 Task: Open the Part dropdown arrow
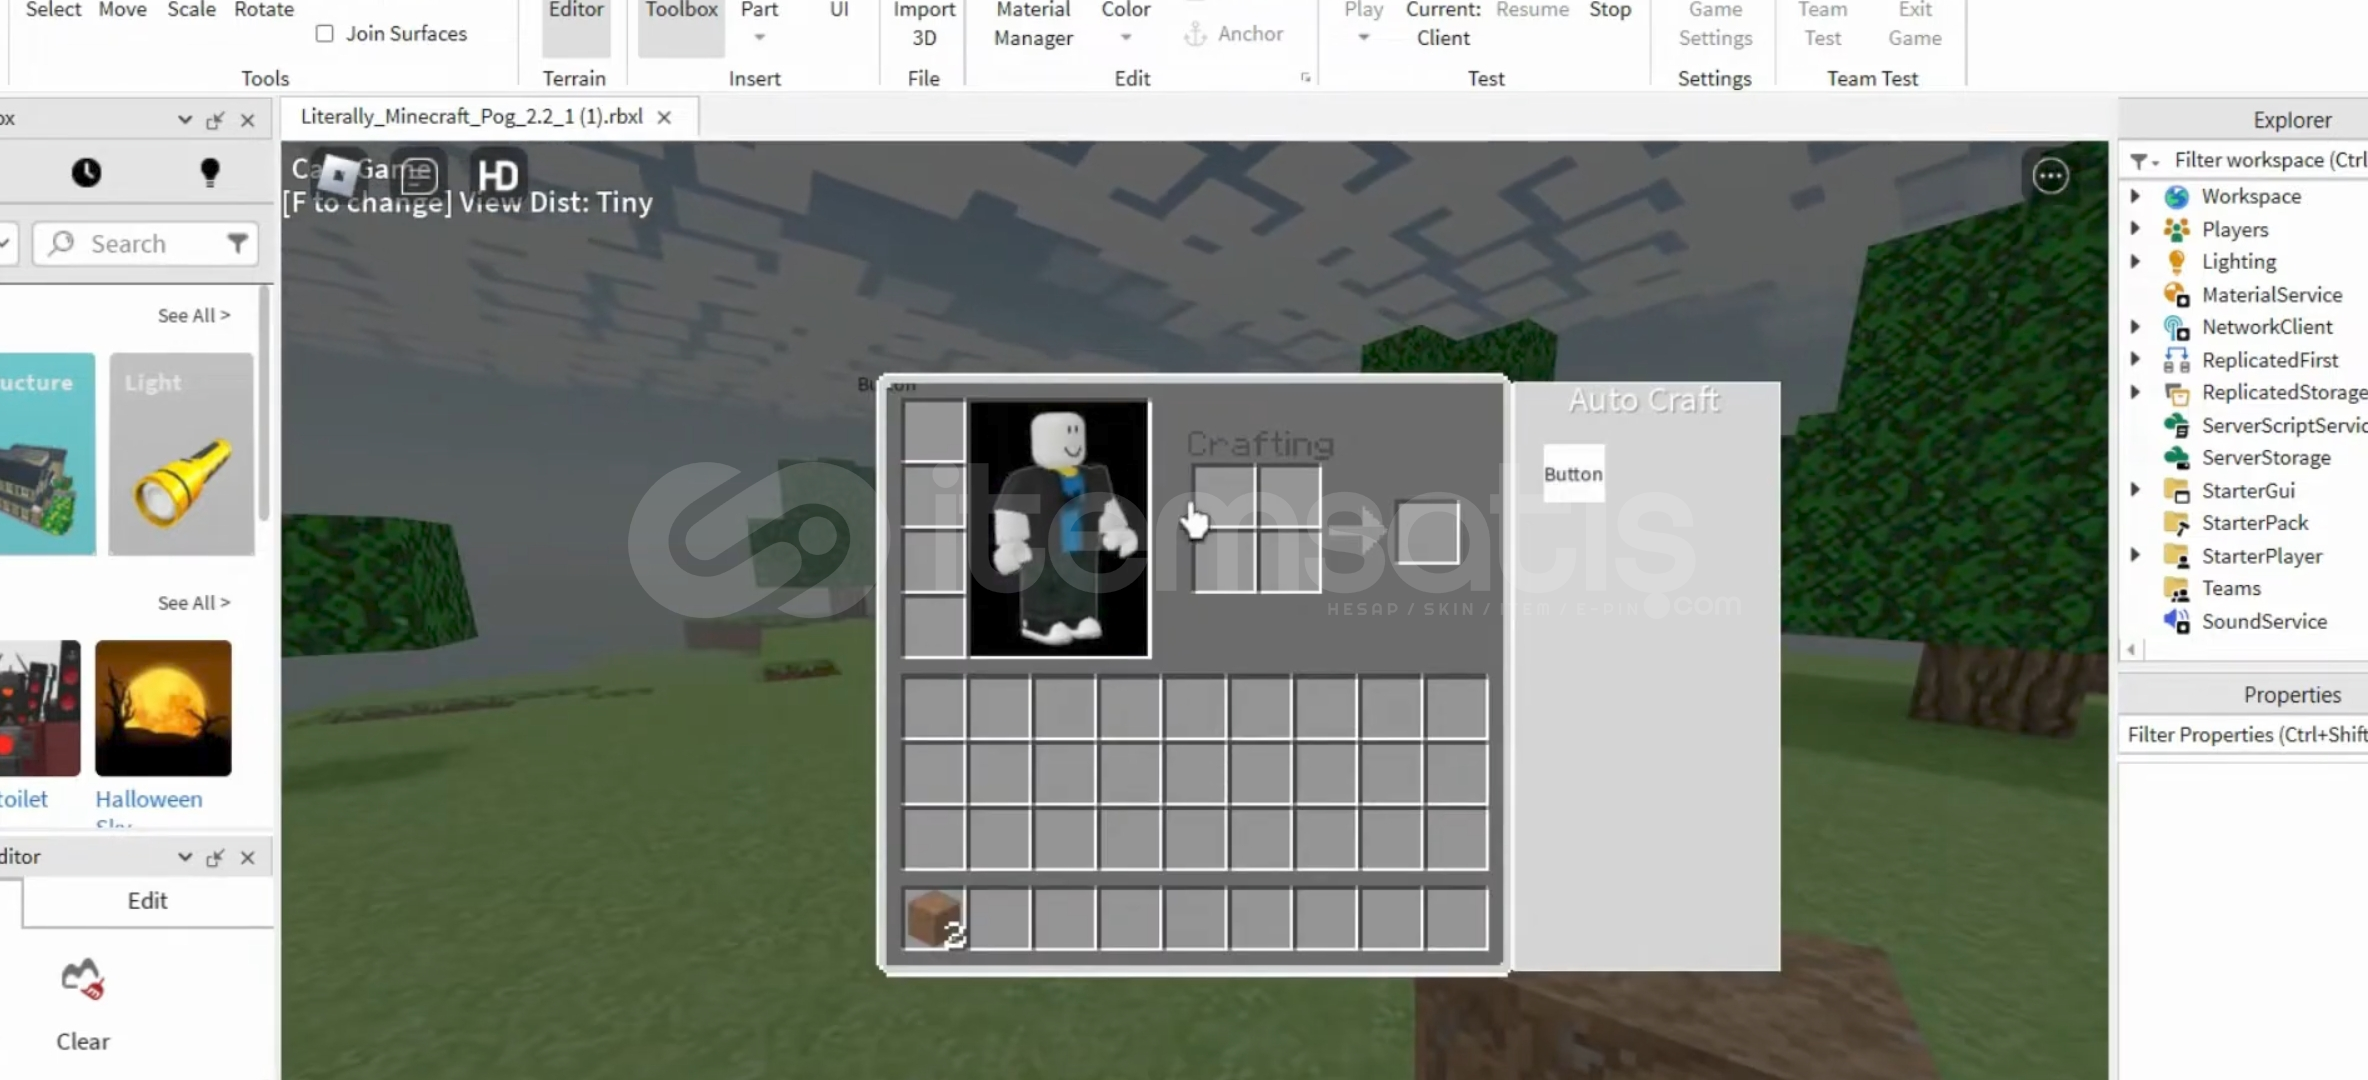tap(759, 38)
